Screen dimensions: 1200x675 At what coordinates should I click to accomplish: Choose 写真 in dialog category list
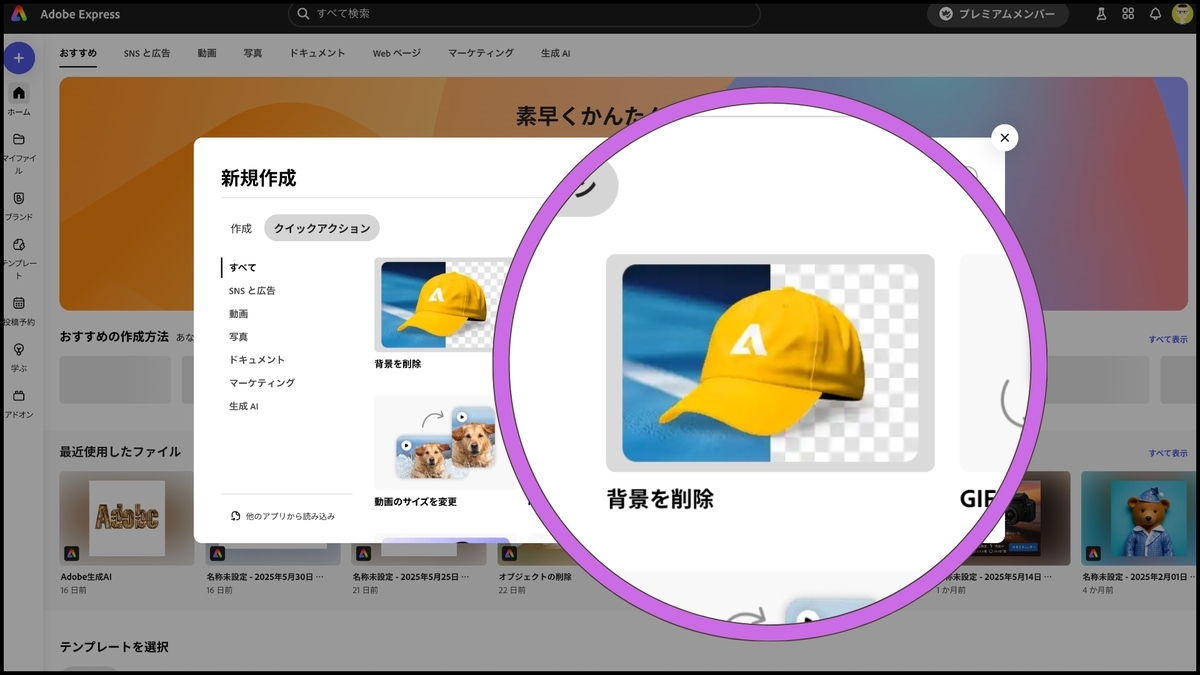tap(238, 337)
